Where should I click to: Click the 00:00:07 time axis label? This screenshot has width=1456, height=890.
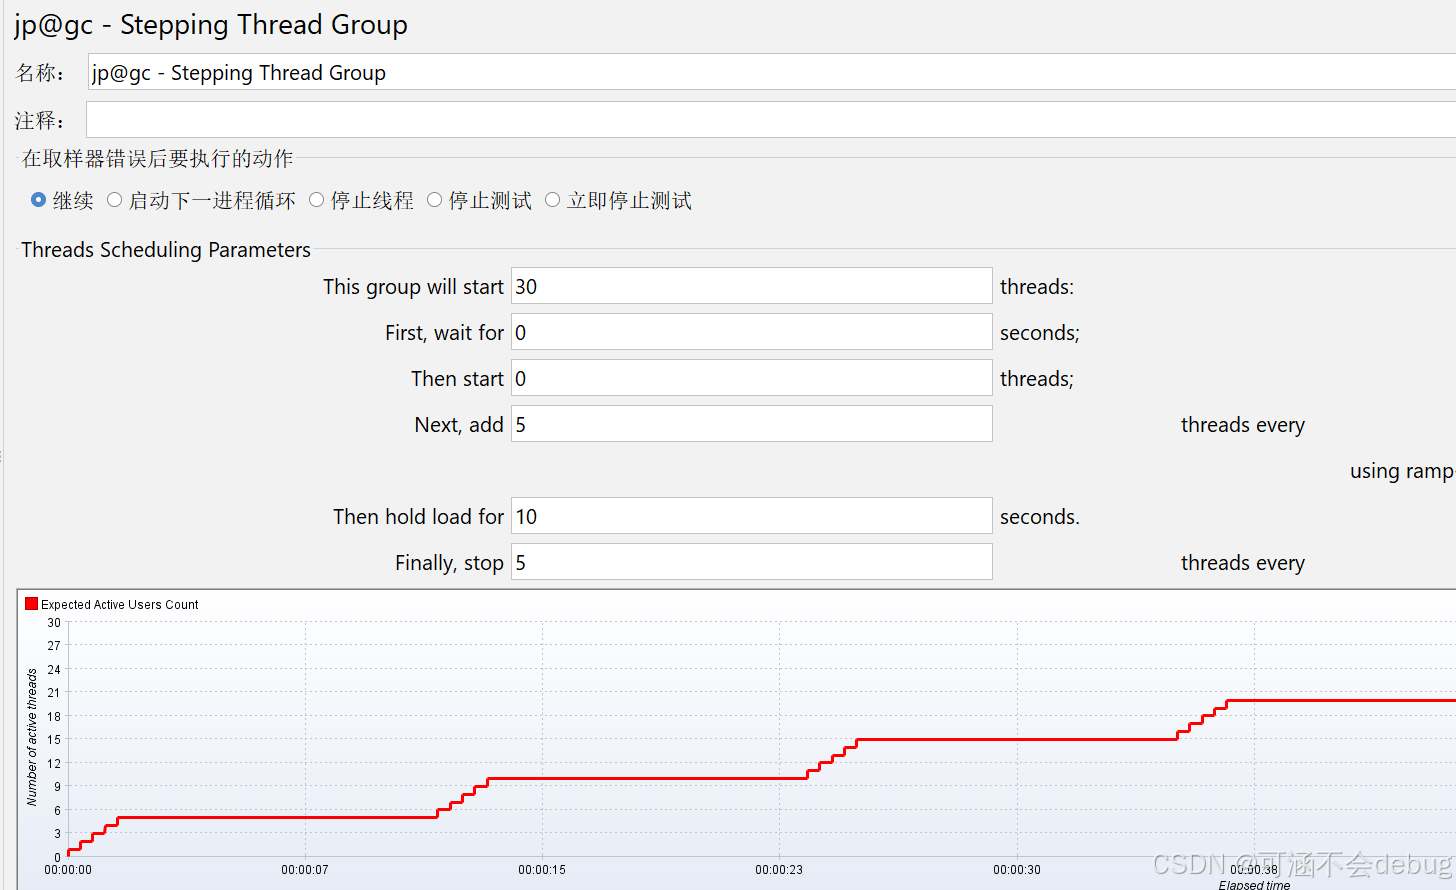[x=305, y=870]
